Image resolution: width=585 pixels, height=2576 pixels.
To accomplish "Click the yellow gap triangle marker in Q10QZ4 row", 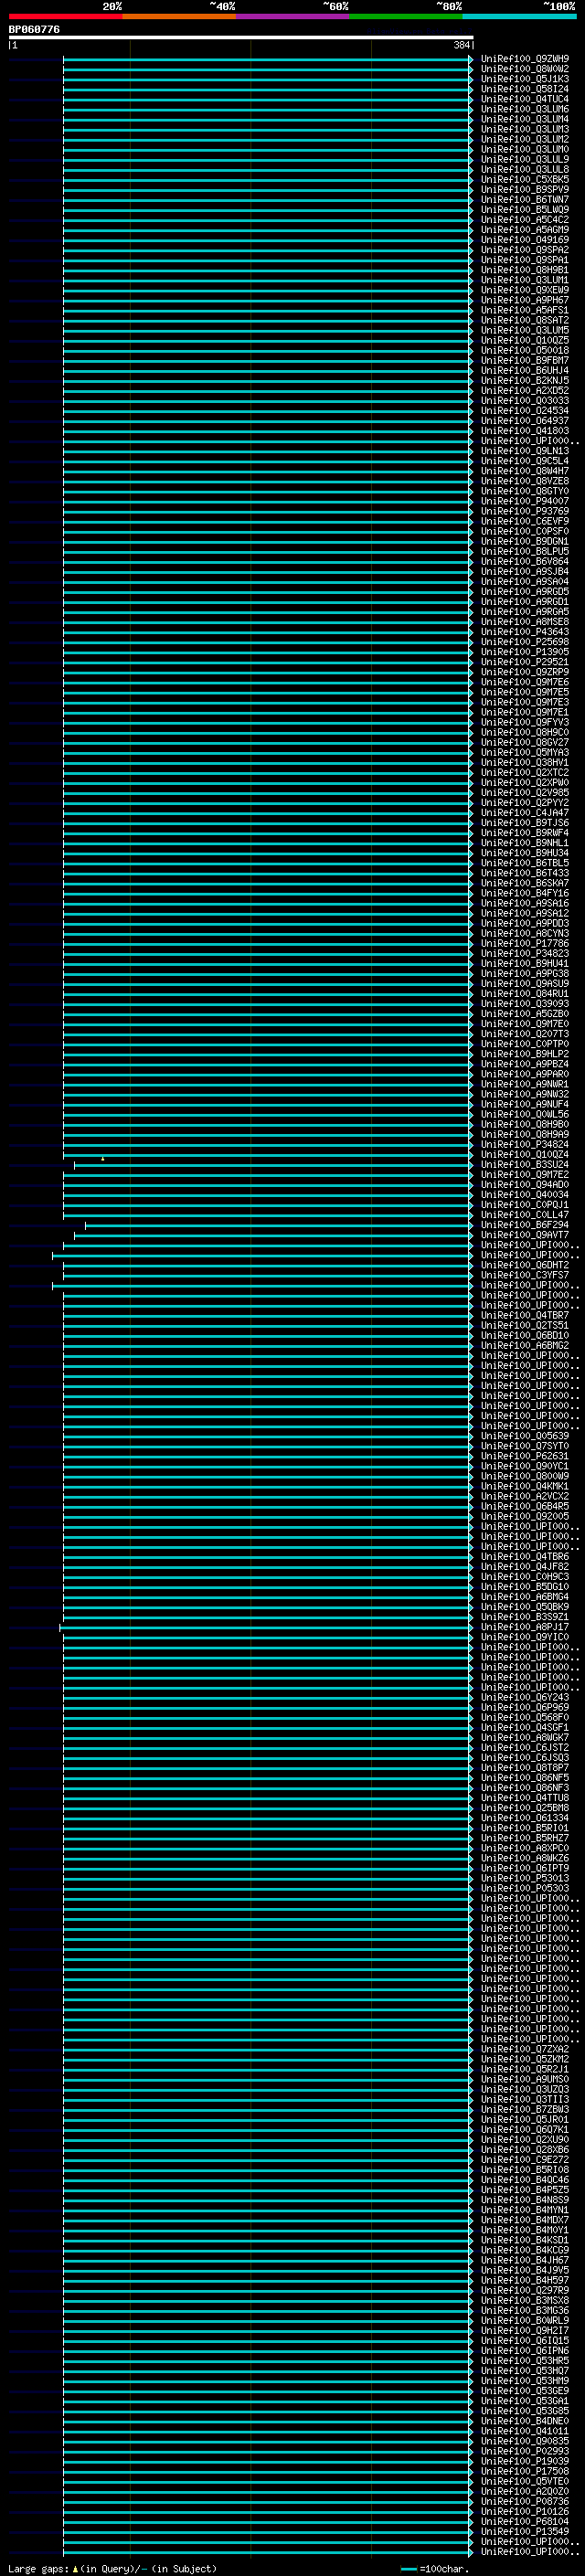I will (x=102, y=1159).
